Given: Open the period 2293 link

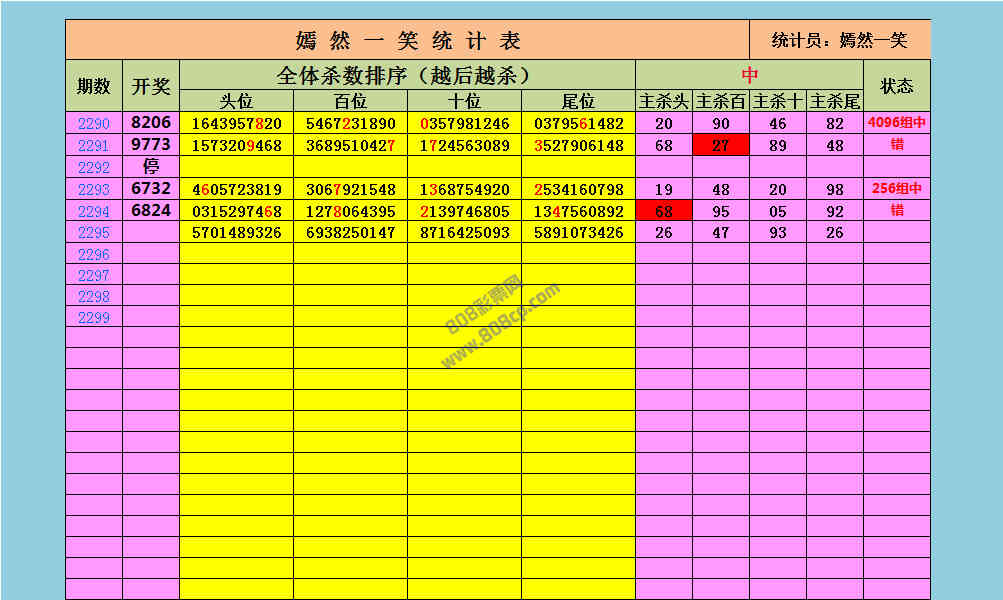Looking at the screenshot, I should pos(94,190).
